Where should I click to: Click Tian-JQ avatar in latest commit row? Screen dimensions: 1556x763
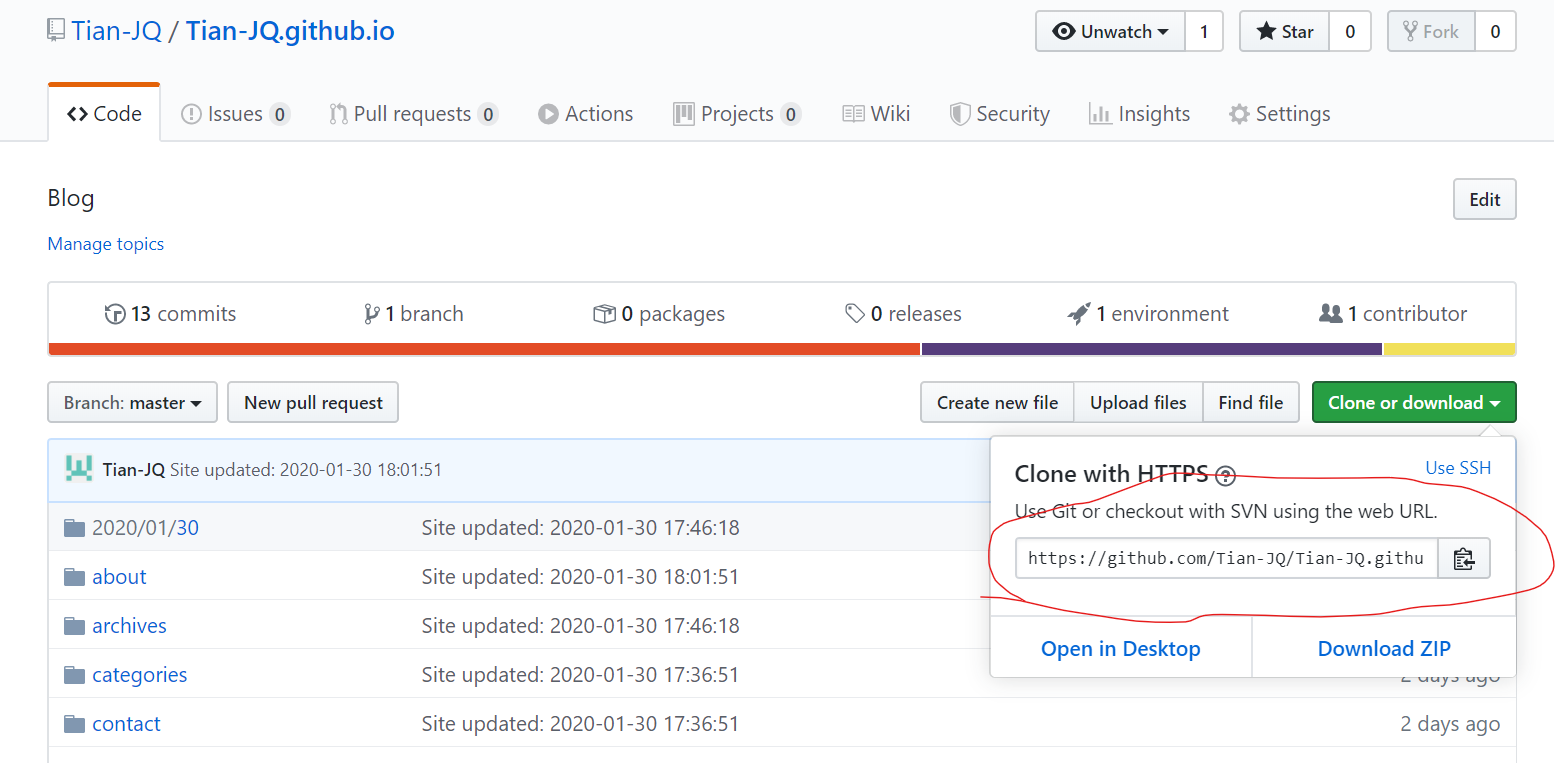coord(79,469)
